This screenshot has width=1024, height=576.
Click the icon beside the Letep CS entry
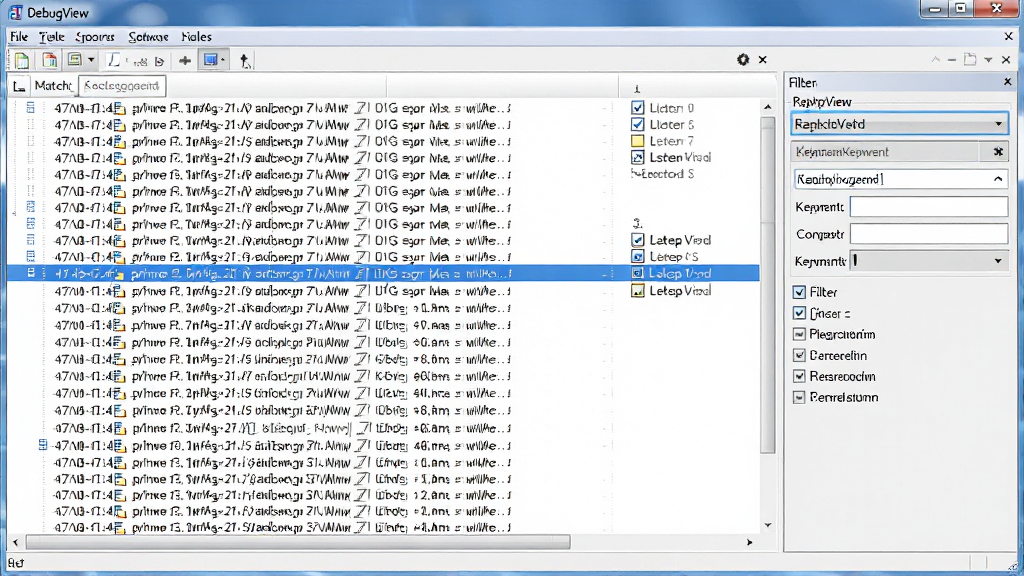coord(637,257)
